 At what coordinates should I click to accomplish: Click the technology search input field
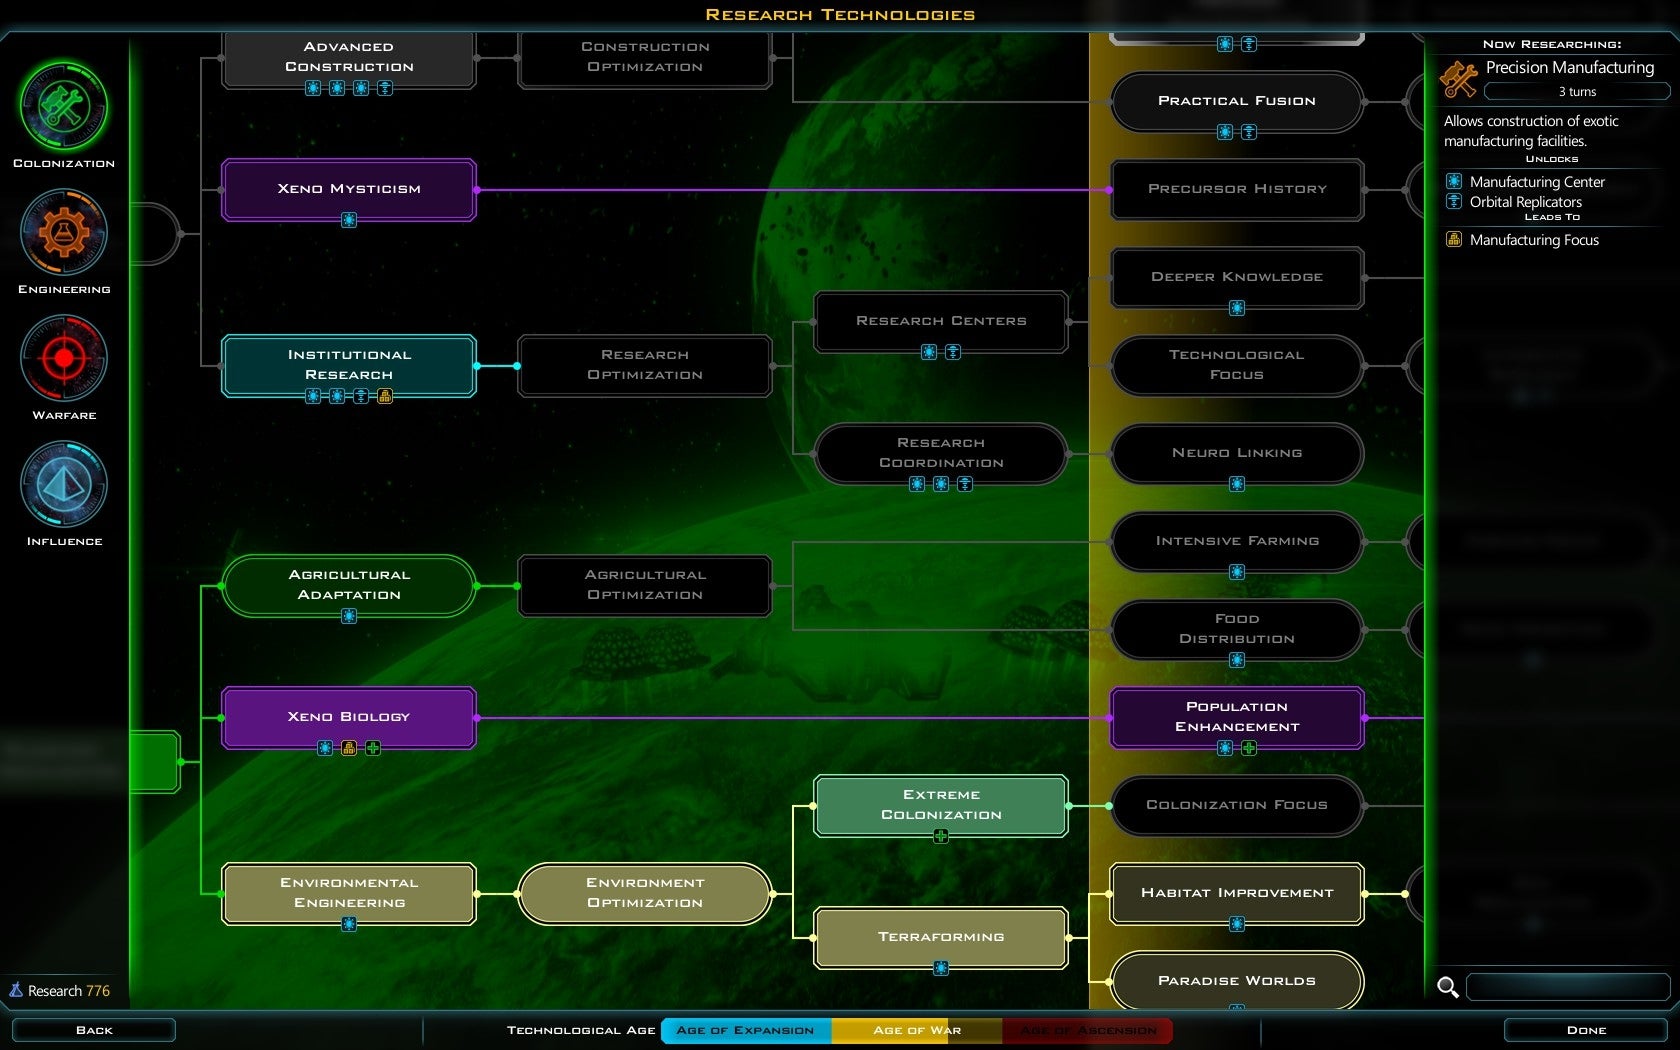pos(1567,987)
